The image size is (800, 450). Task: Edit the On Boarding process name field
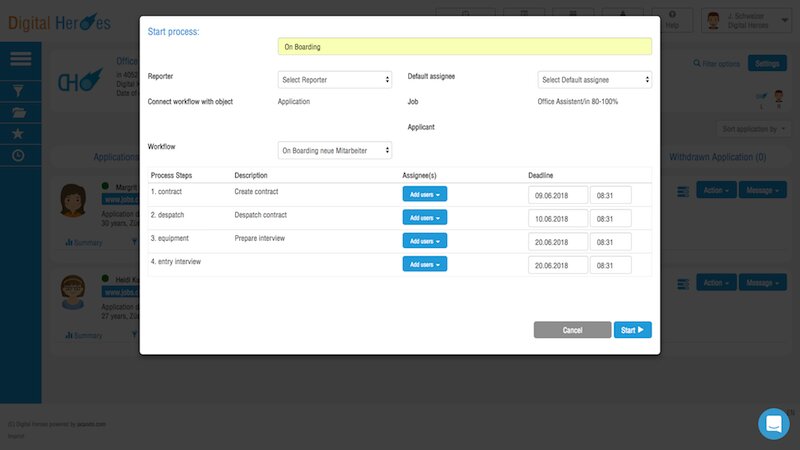(464, 46)
